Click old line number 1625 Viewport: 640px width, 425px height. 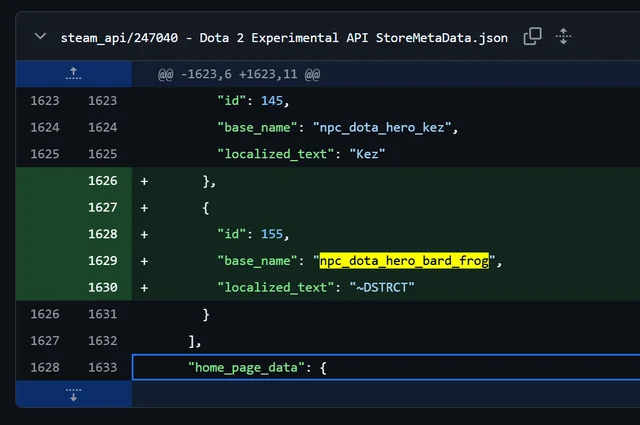point(45,154)
